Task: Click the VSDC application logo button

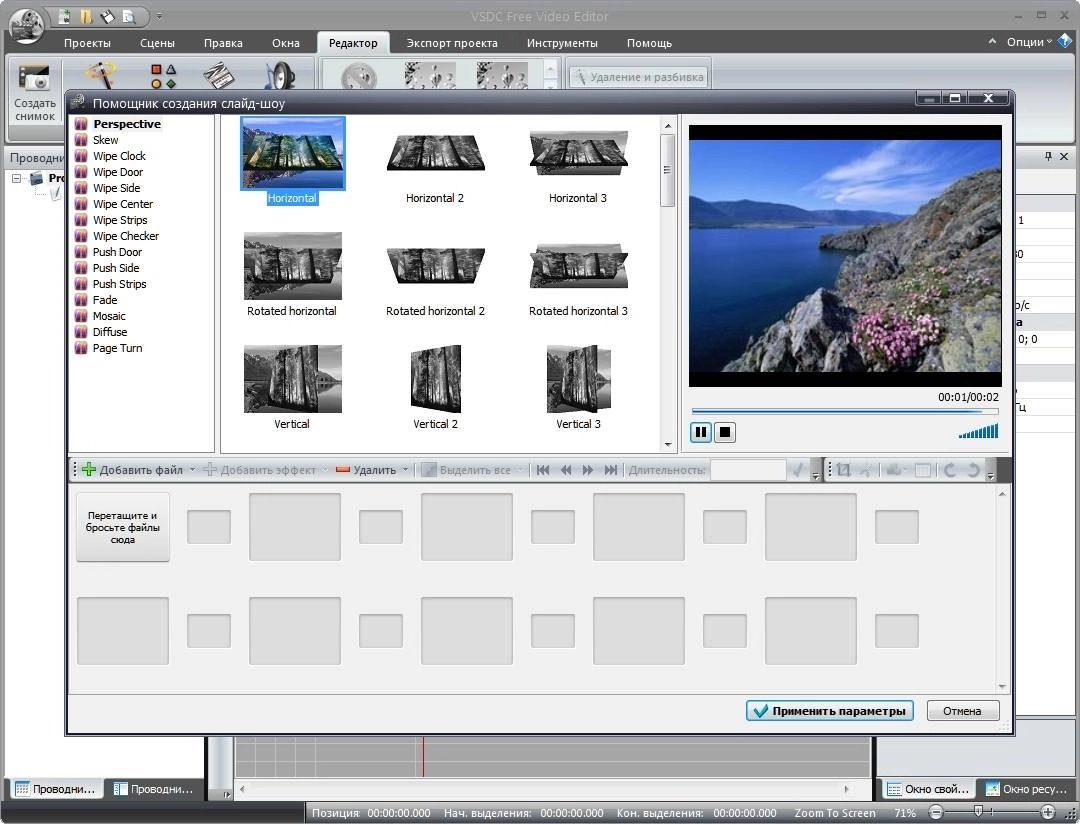Action: point(26,25)
